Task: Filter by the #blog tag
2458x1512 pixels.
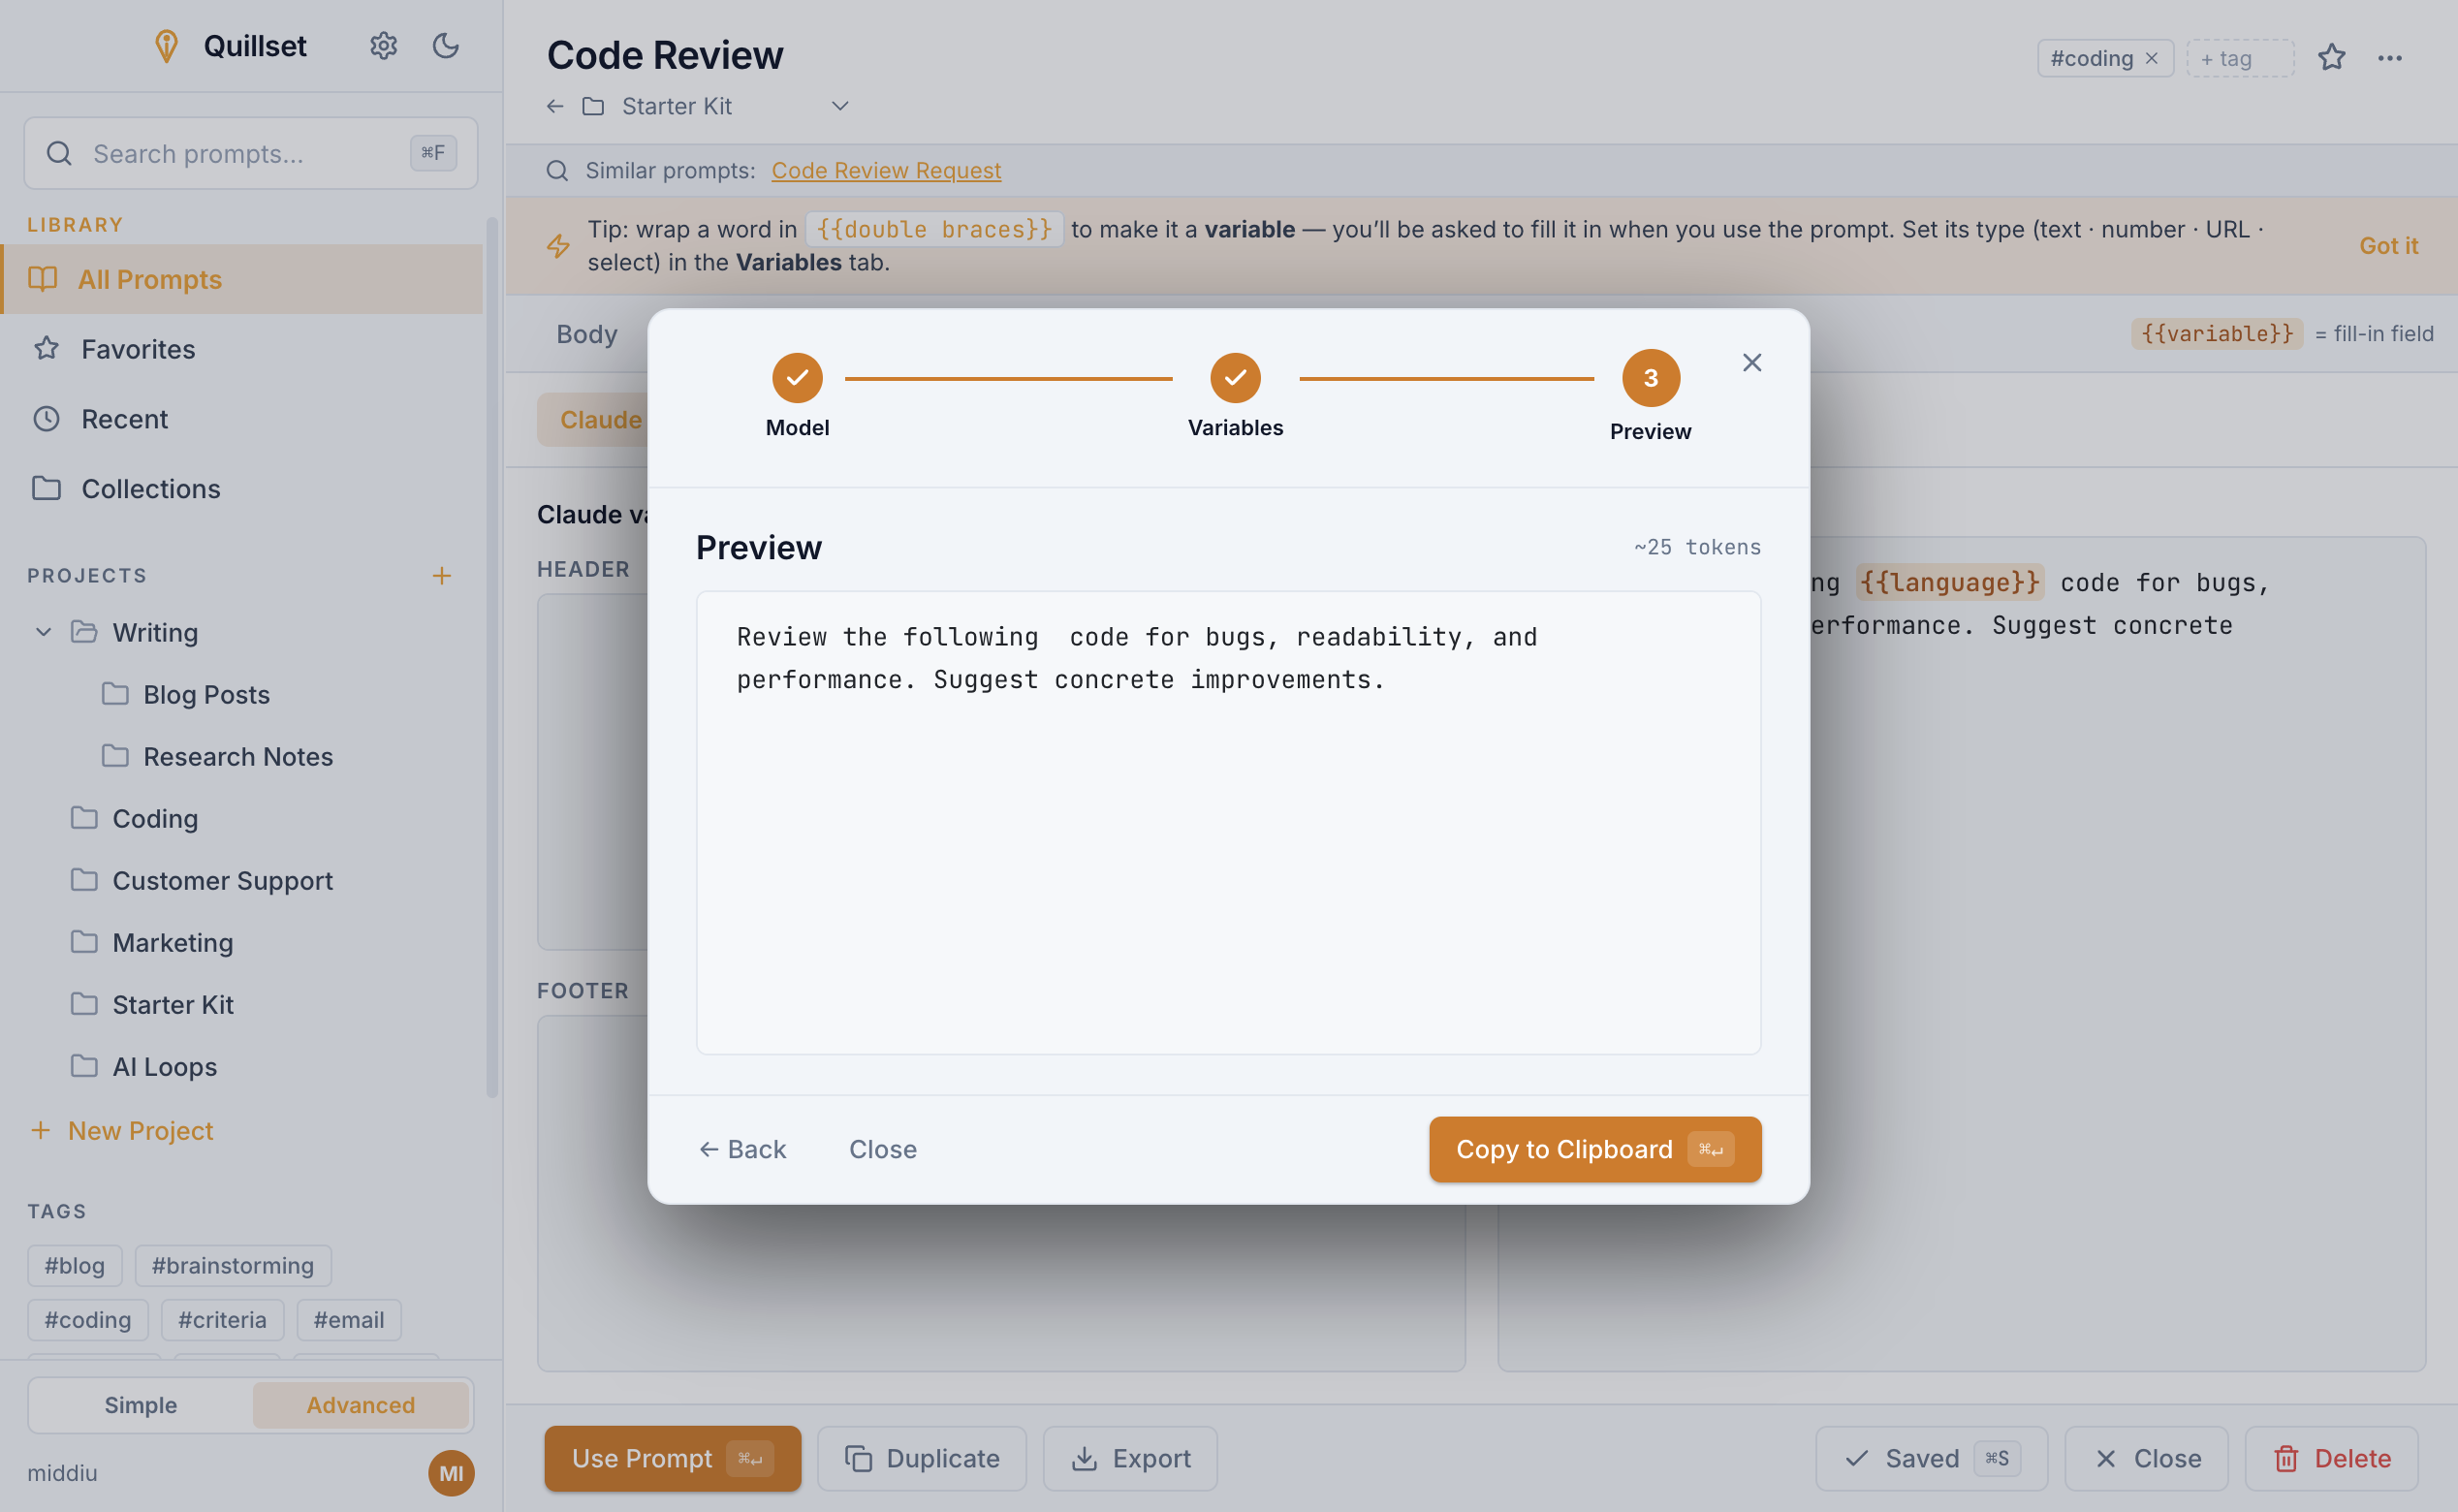Action: click(75, 1265)
